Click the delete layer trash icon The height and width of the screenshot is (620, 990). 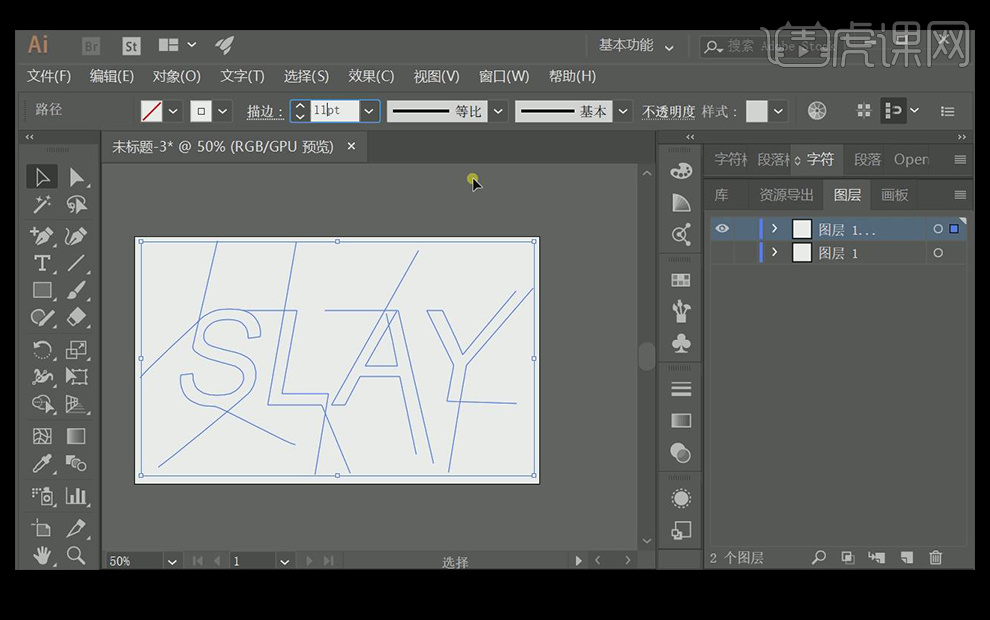[936, 558]
